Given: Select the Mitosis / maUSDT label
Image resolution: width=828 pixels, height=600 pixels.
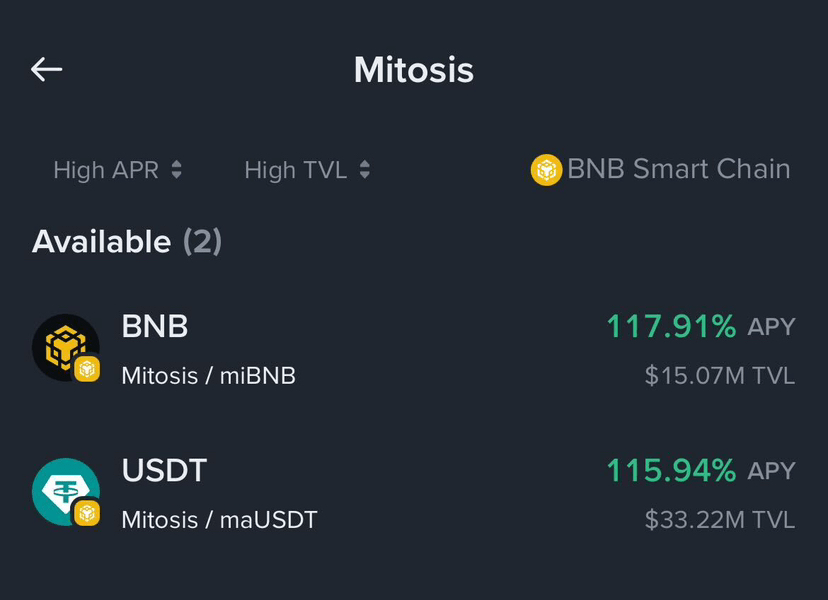Looking at the screenshot, I should point(219,520).
